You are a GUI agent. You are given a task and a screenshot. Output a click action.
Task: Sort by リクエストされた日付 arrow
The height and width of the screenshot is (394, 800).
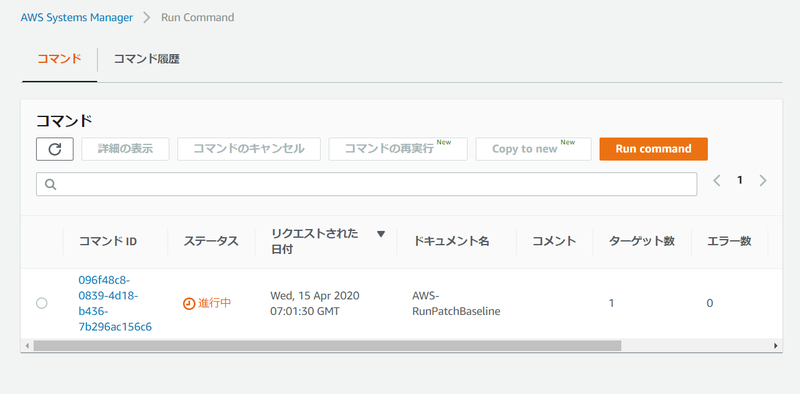[x=381, y=234]
